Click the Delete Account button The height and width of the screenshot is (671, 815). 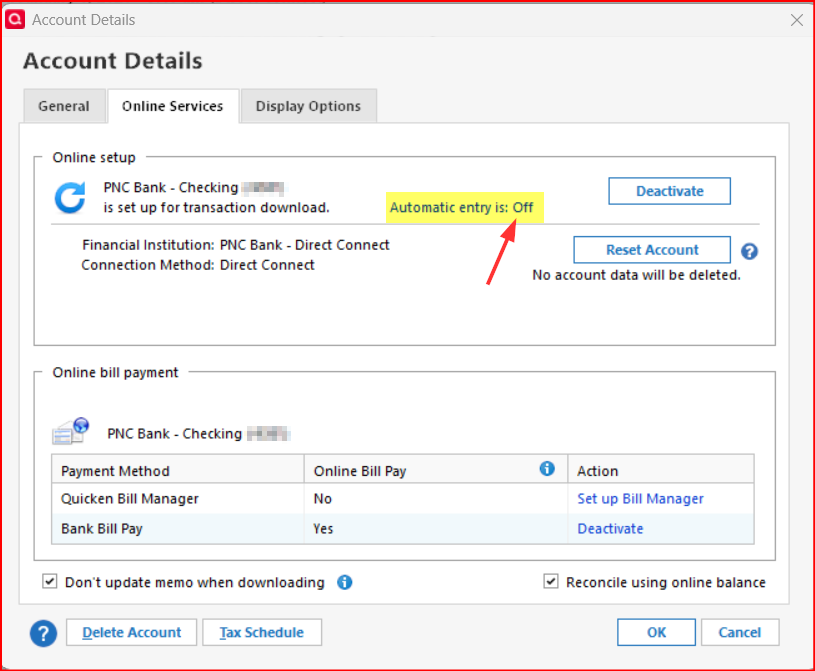[132, 633]
